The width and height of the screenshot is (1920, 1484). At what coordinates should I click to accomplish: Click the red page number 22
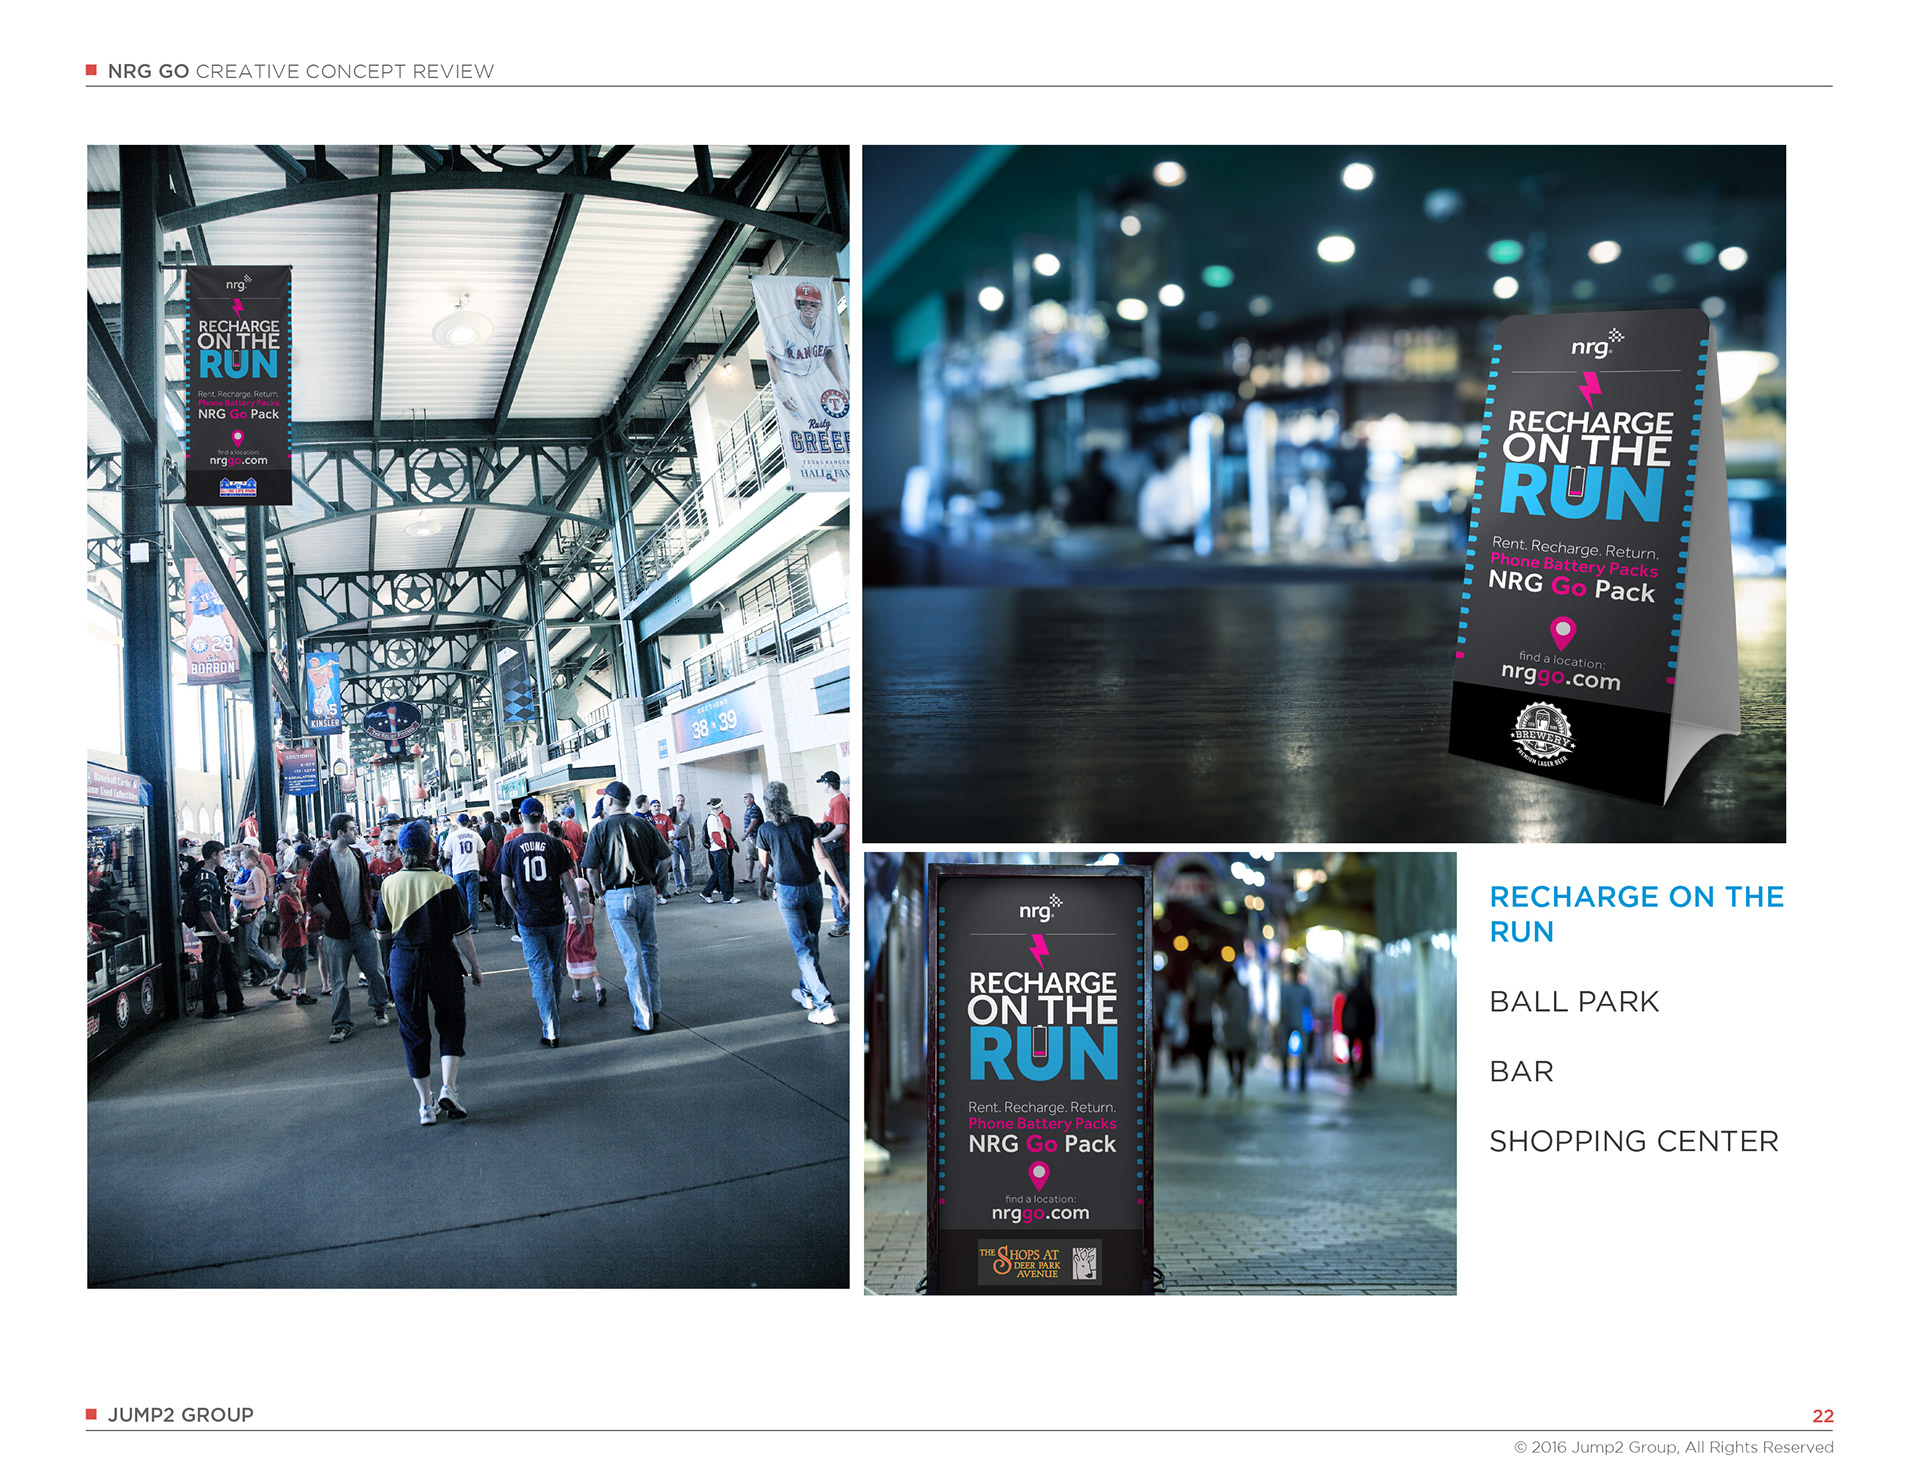click(x=1823, y=1416)
